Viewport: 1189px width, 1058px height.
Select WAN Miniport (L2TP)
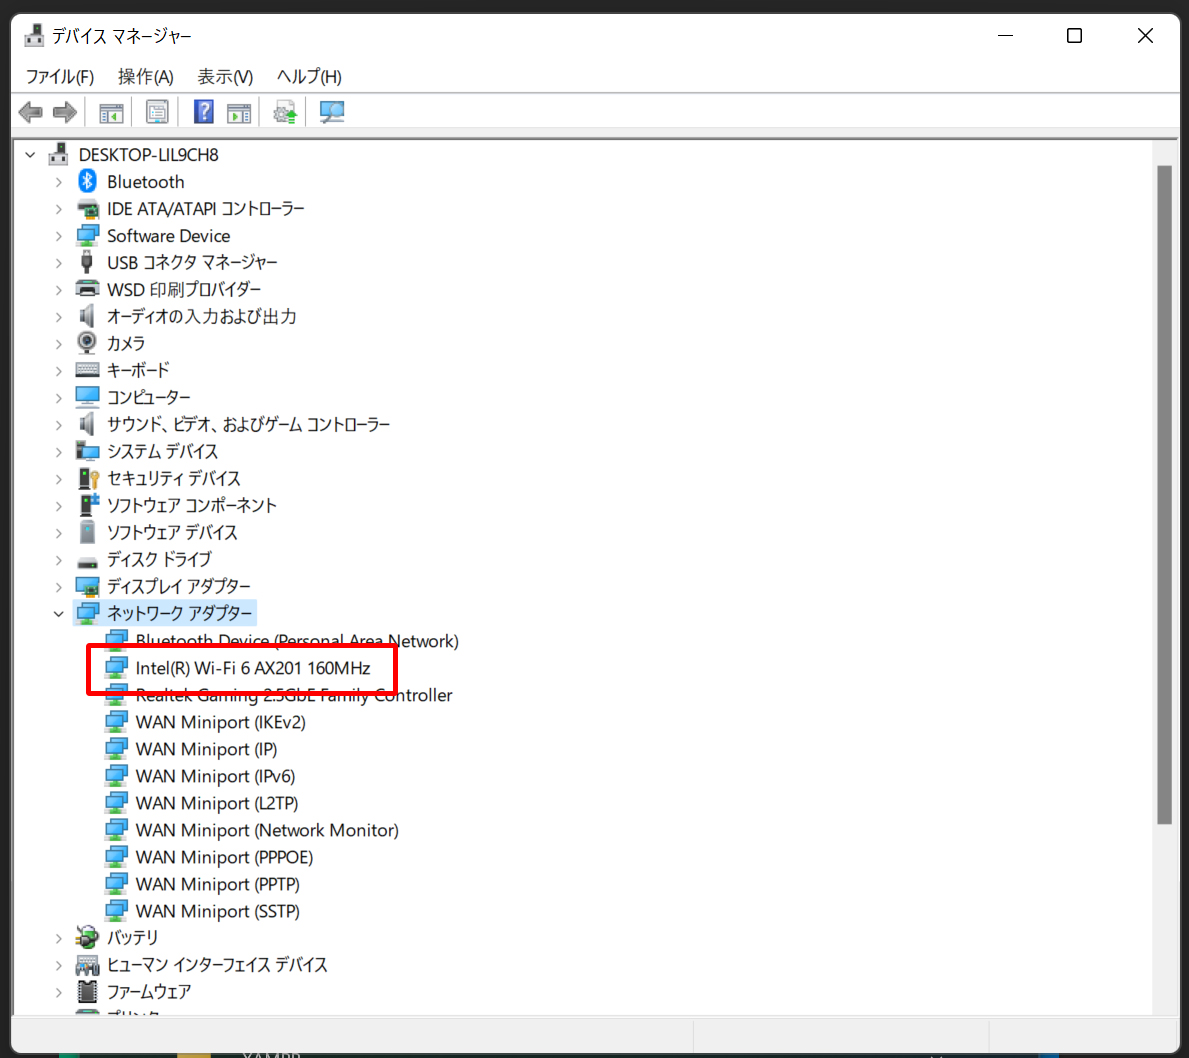point(217,802)
